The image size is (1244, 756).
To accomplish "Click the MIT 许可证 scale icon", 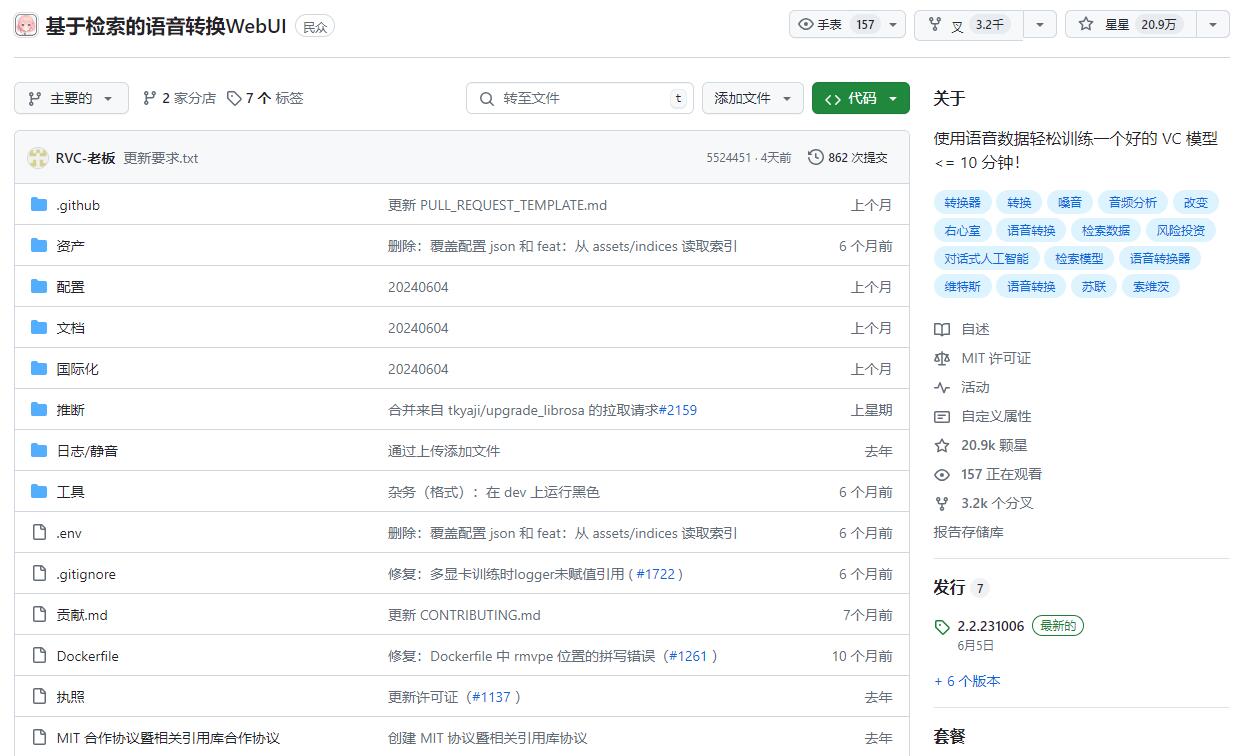I will [x=942, y=358].
